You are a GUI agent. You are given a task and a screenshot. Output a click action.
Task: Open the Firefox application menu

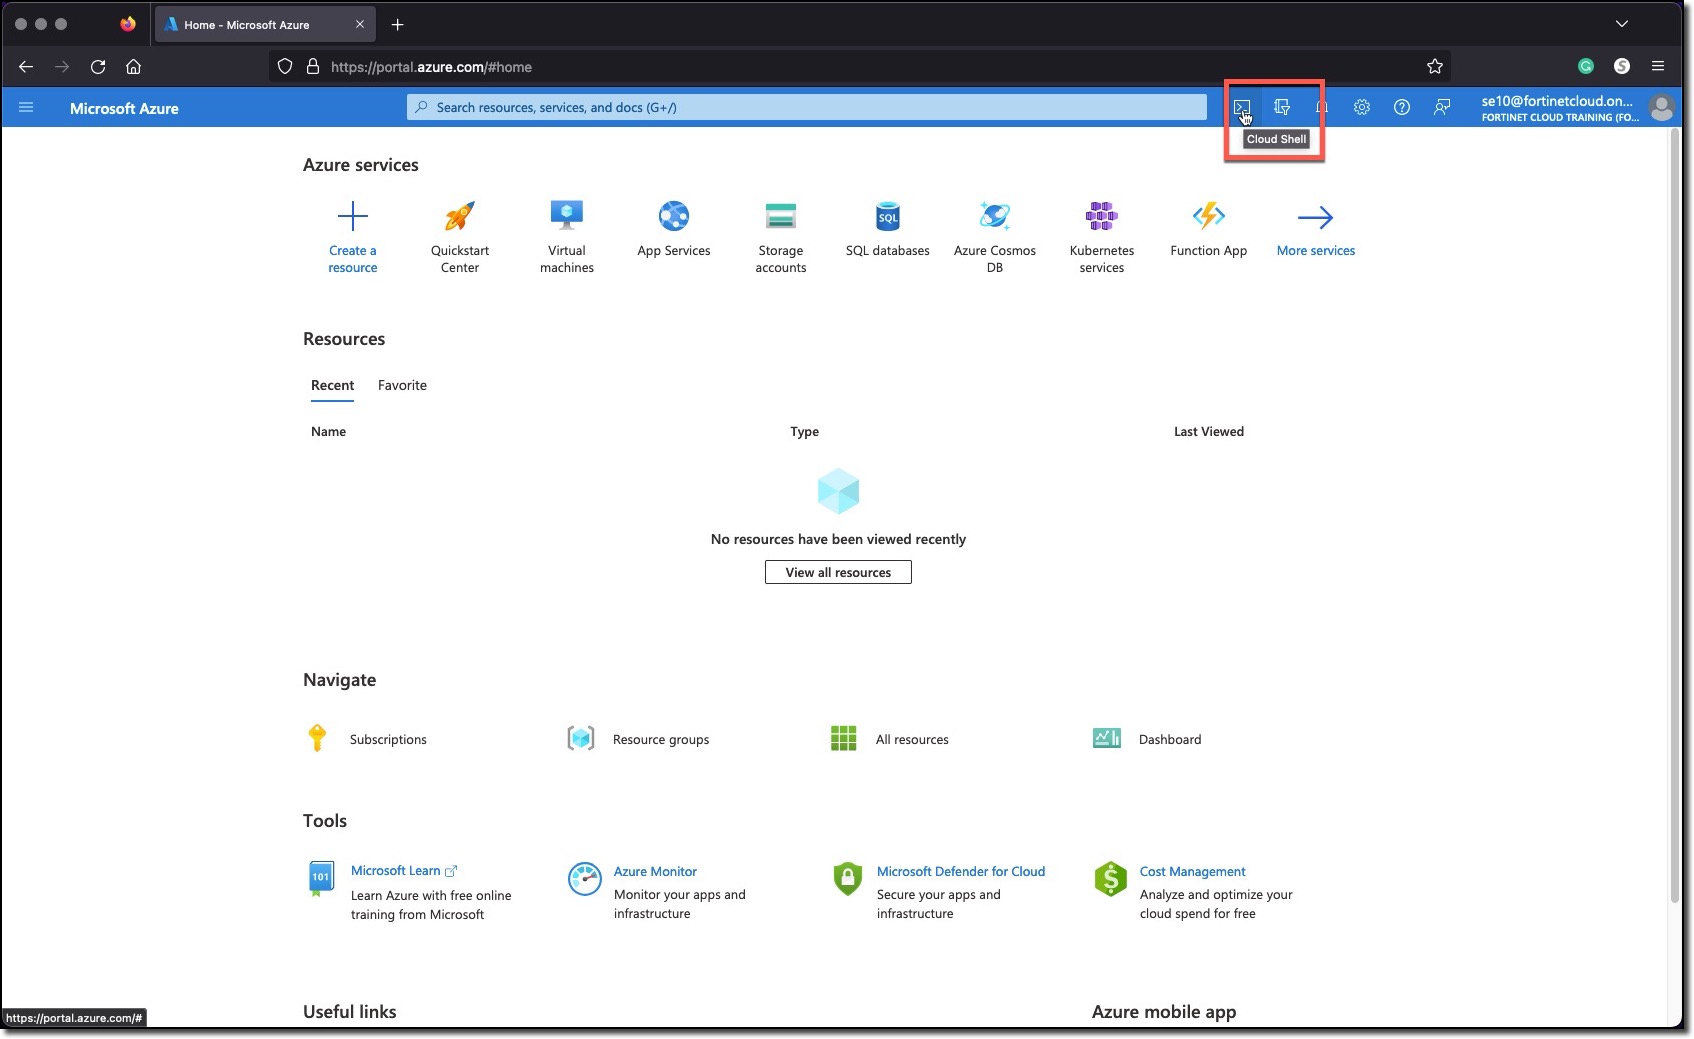1658,66
